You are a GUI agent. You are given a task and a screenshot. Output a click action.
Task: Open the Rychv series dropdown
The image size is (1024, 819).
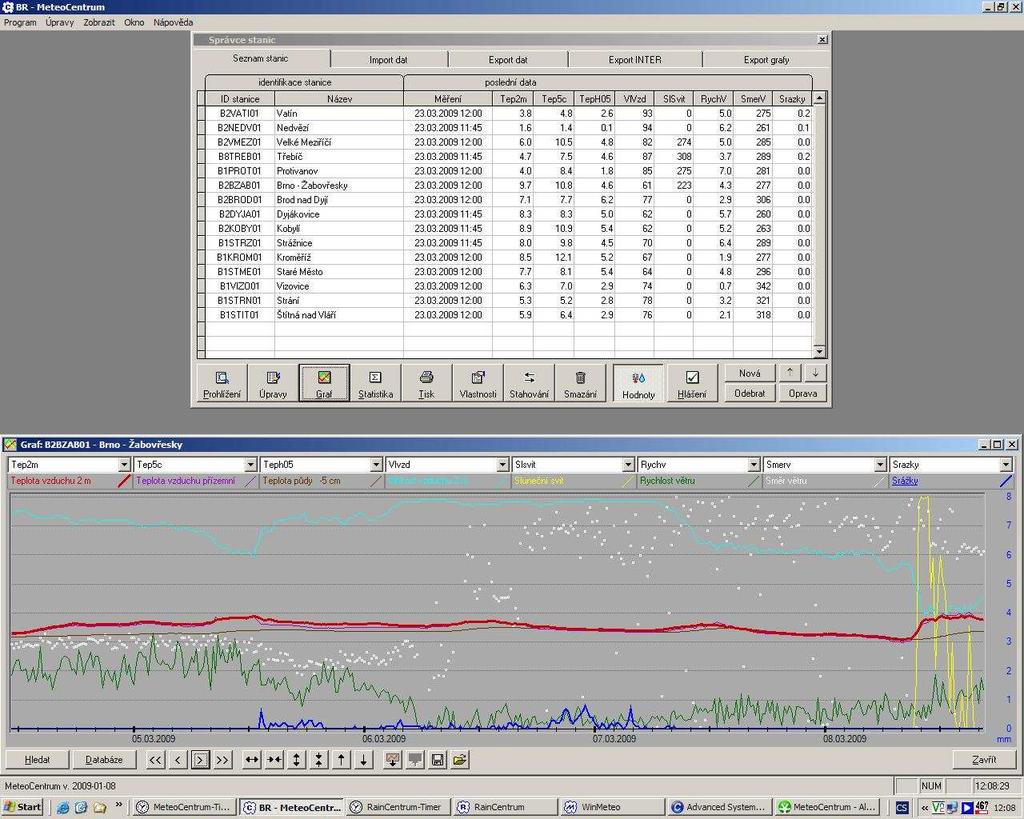pyautogui.click(x=754, y=464)
